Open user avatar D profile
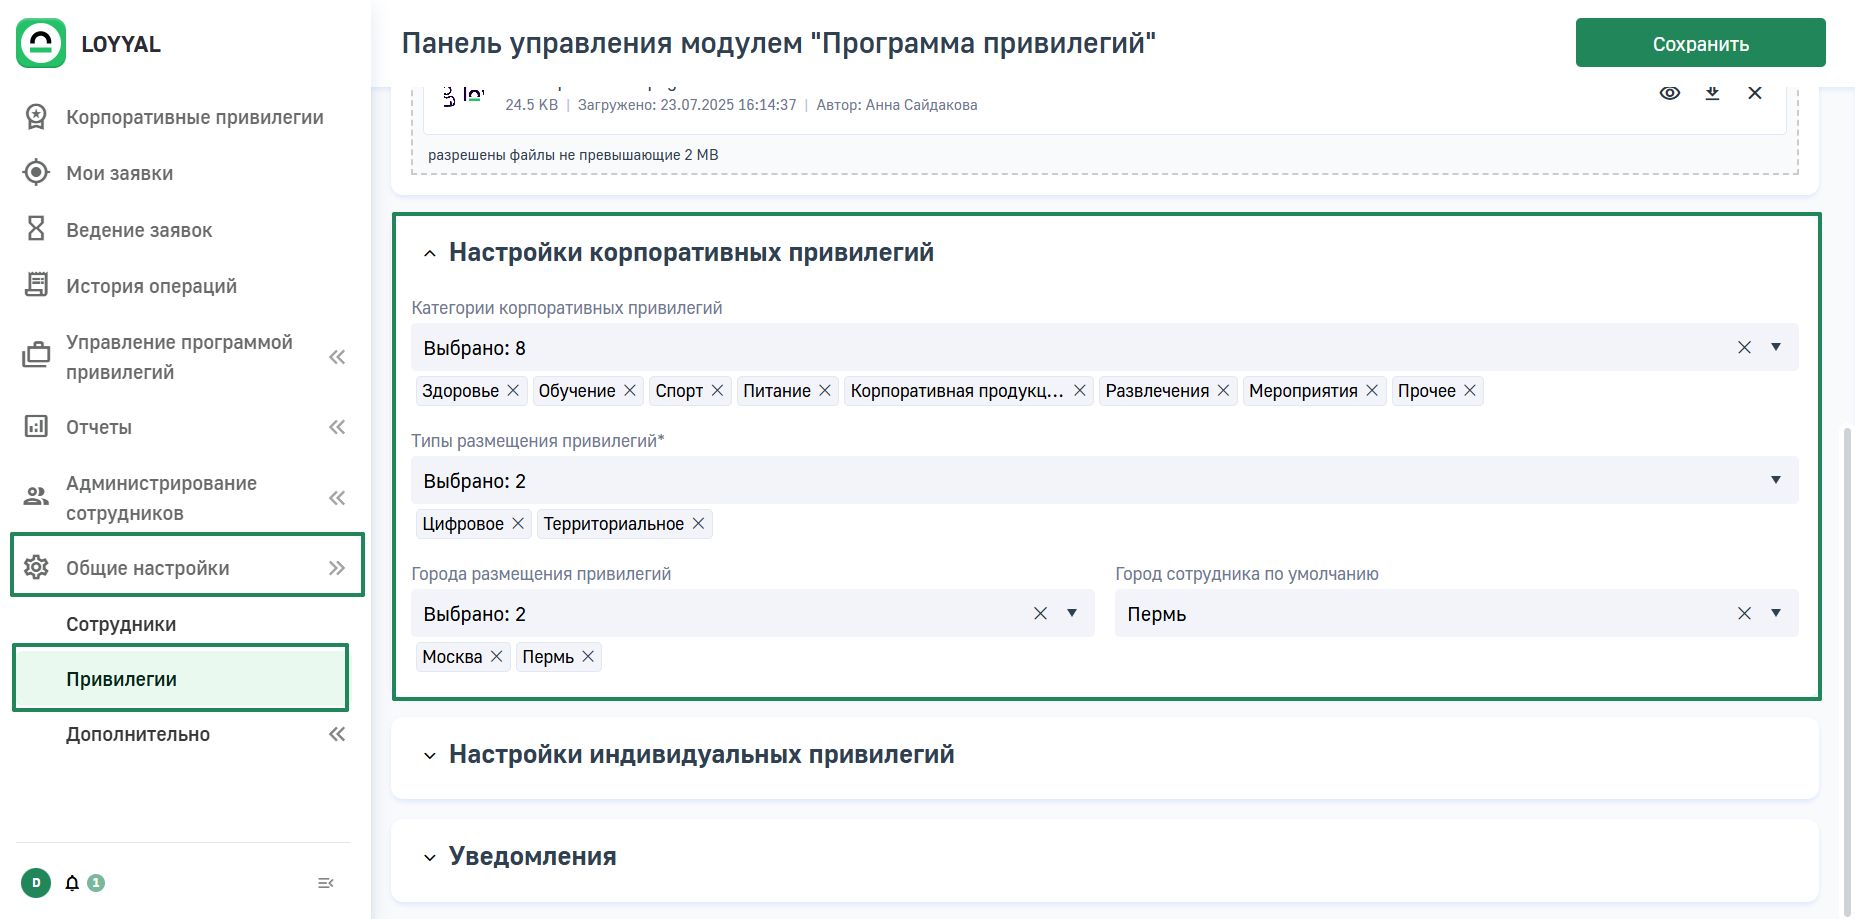 (36, 883)
